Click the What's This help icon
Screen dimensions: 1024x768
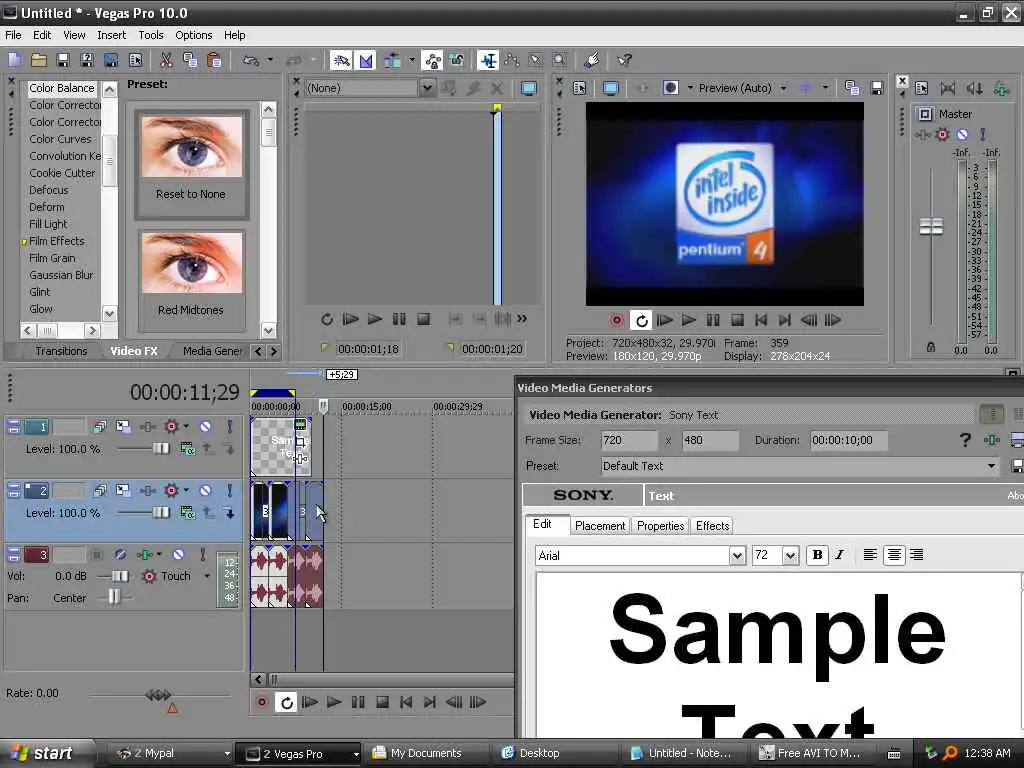pyautogui.click(x=624, y=61)
